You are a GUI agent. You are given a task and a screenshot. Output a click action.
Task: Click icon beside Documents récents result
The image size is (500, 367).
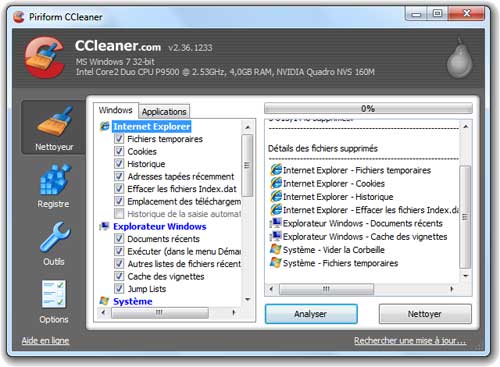pos(276,223)
